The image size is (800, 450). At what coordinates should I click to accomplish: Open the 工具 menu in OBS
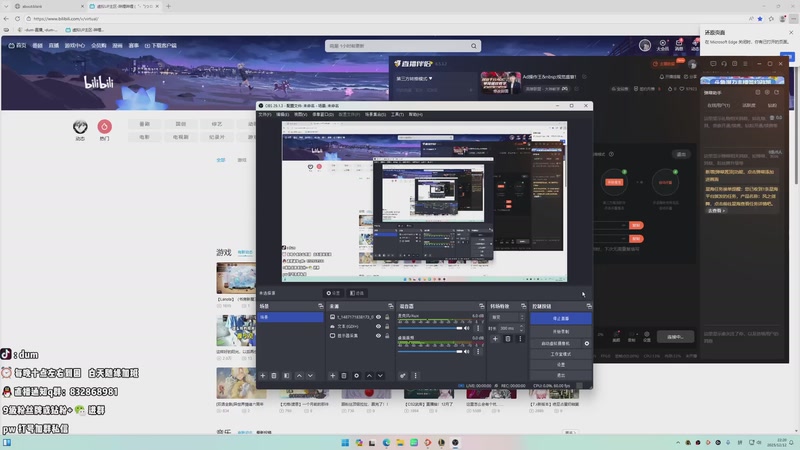[397, 114]
